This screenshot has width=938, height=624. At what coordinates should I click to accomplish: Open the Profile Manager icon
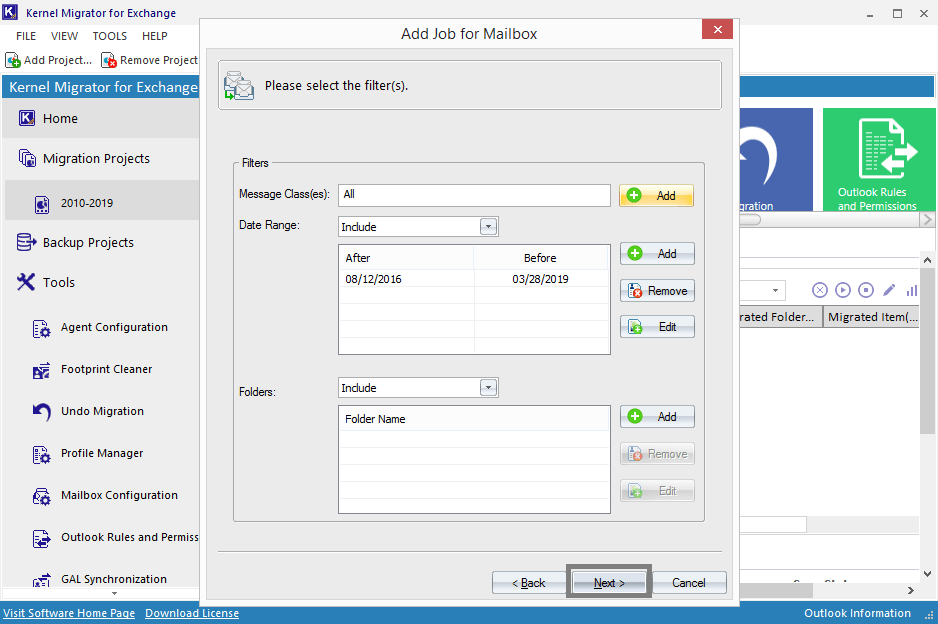click(41, 454)
